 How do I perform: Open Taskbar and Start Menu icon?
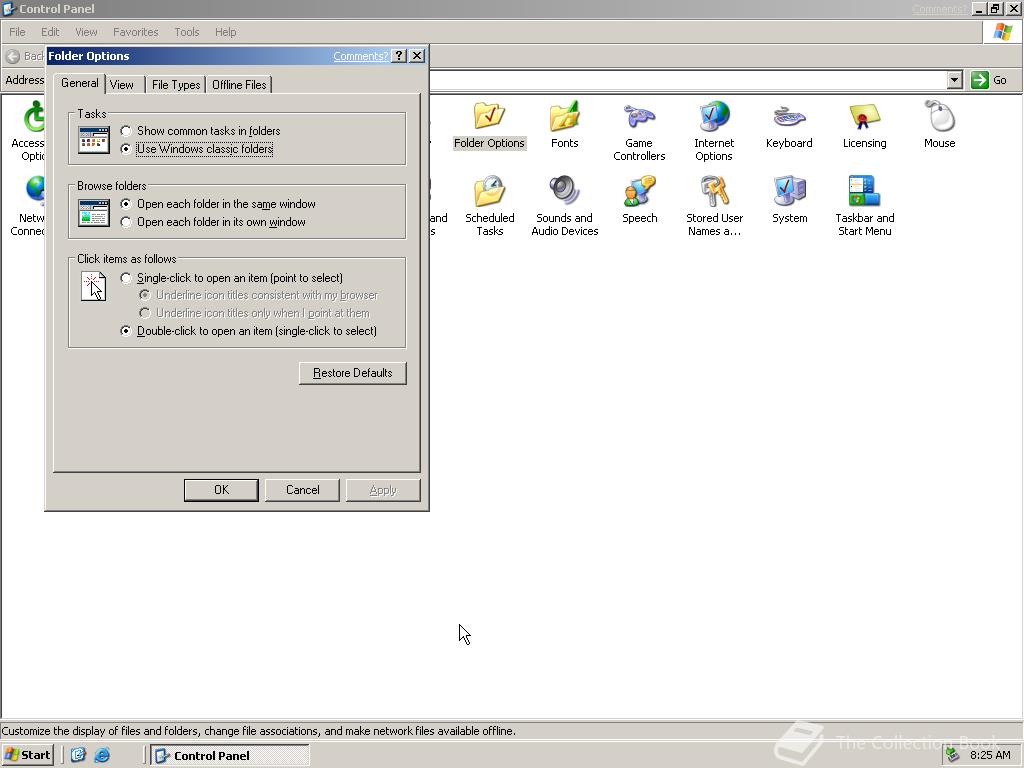click(865, 206)
